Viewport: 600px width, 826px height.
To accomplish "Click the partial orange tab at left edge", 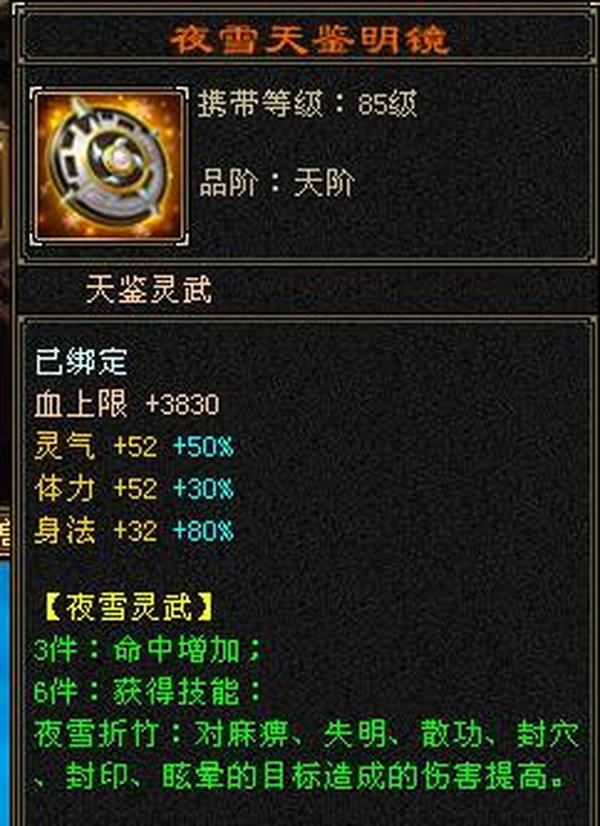I will [x=5, y=531].
